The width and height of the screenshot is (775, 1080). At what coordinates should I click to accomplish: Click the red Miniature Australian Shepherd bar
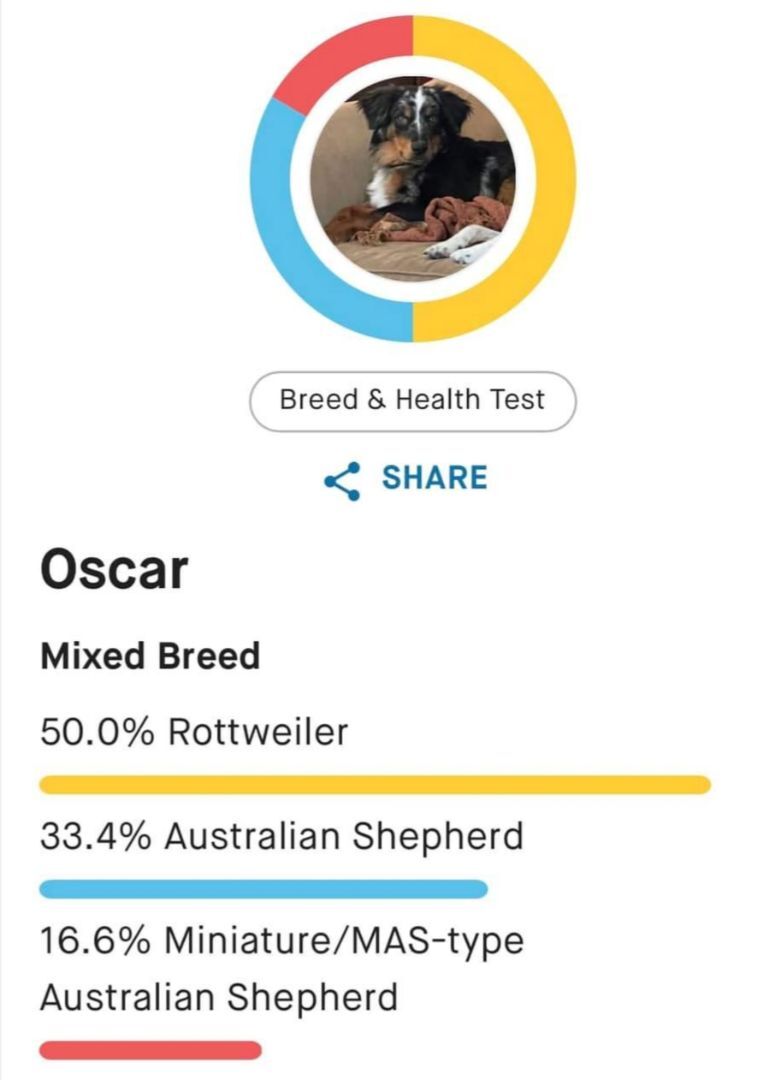coord(151,1050)
